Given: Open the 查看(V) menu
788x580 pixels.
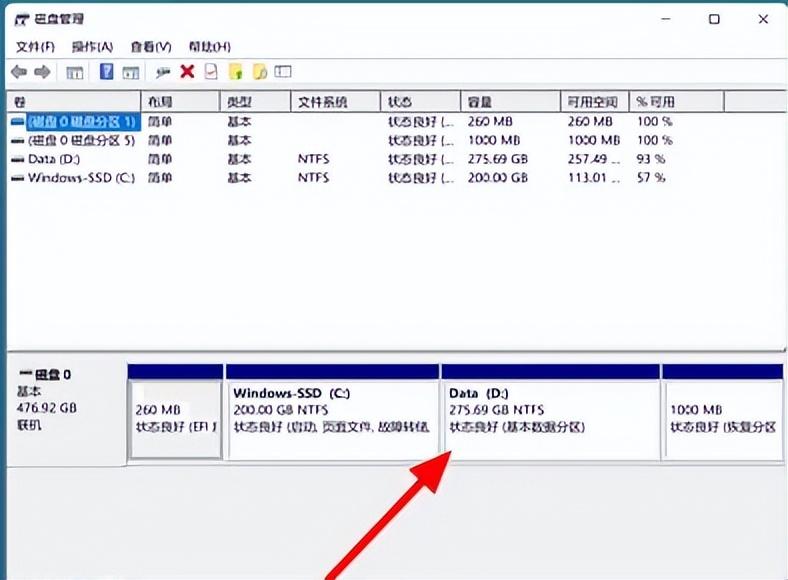Looking at the screenshot, I should 151,47.
